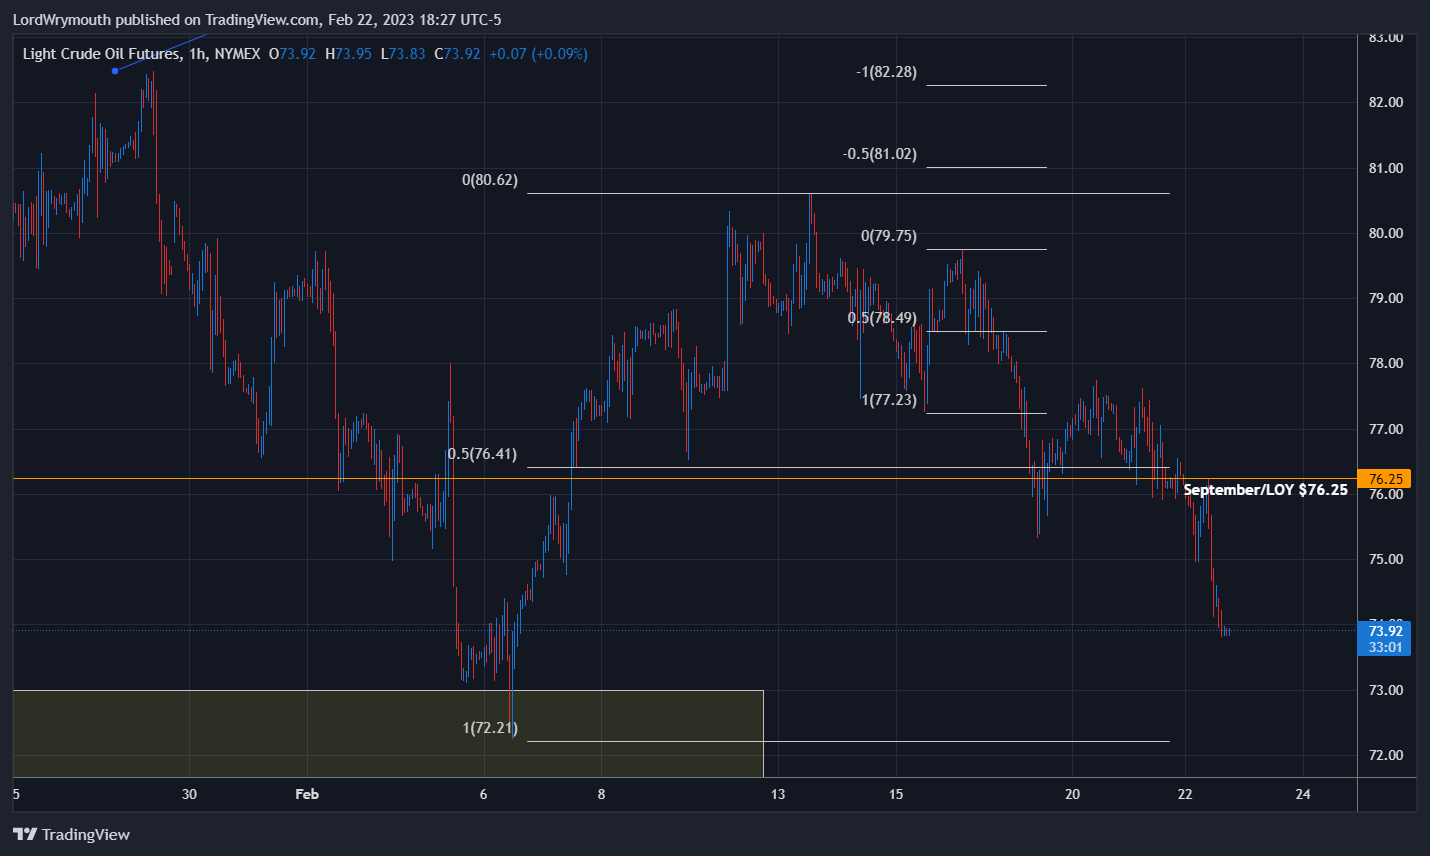Viewport: 1430px width, 856px height.
Task: Select the open value O73.92 in legend
Action: [292, 54]
